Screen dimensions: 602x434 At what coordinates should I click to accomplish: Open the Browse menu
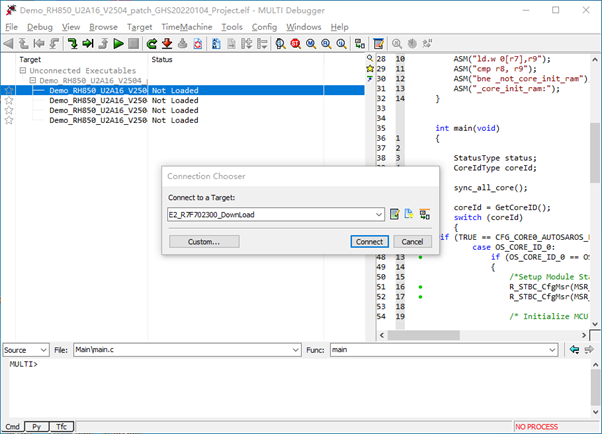[x=103, y=27]
